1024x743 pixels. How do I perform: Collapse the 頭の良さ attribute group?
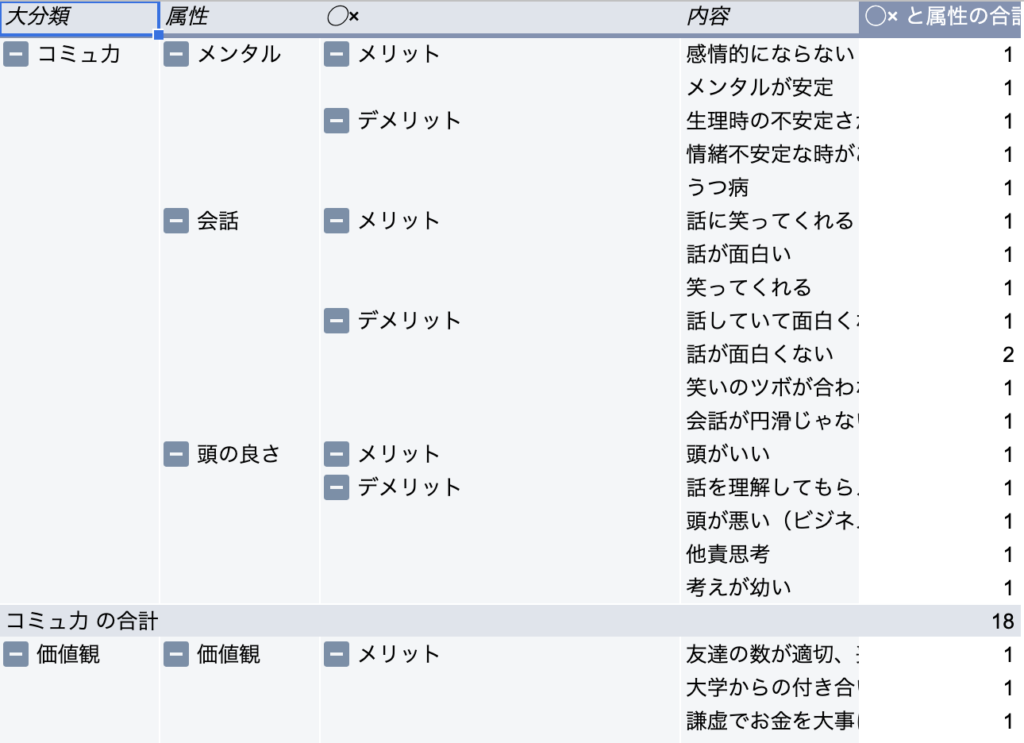[176, 454]
